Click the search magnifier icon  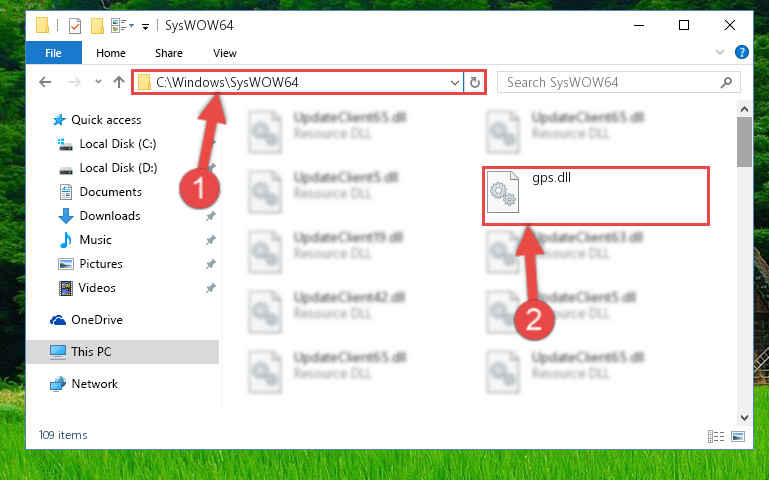click(x=726, y=82)
